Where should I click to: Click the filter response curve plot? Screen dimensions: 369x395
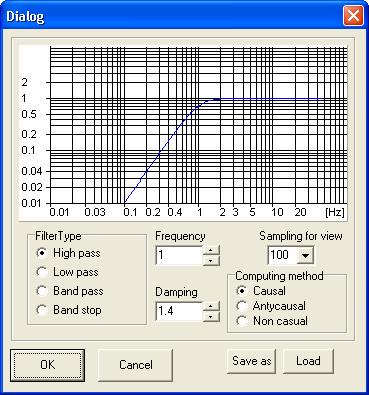click(x=183, y=133)
